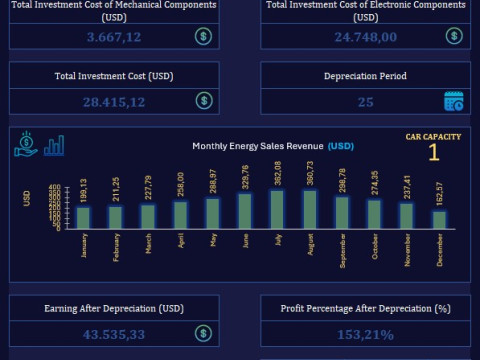Click the dollar icon beside 43.535,33

tap(203, 333)
